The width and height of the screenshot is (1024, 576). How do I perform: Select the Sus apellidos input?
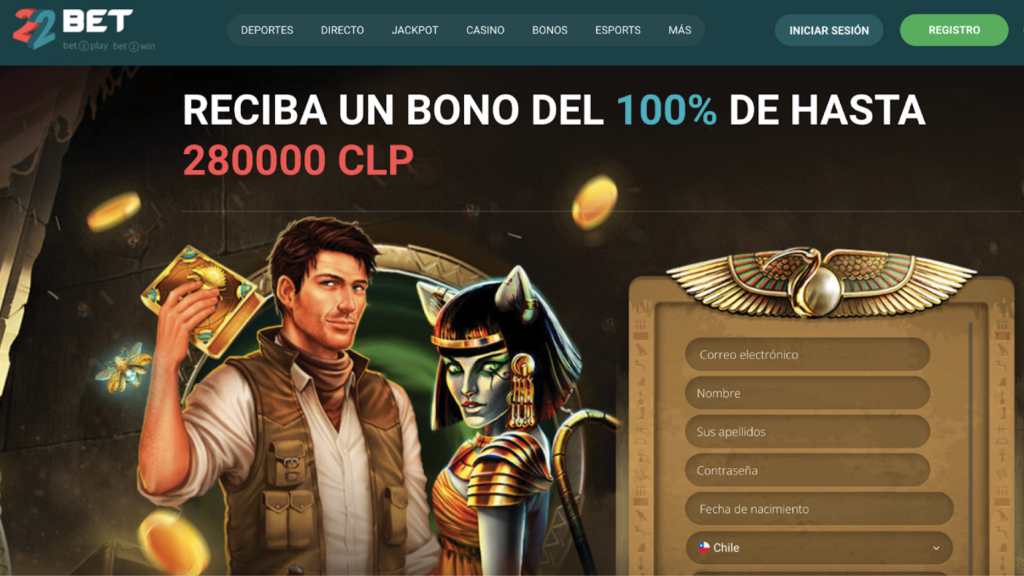coord(807,432)
